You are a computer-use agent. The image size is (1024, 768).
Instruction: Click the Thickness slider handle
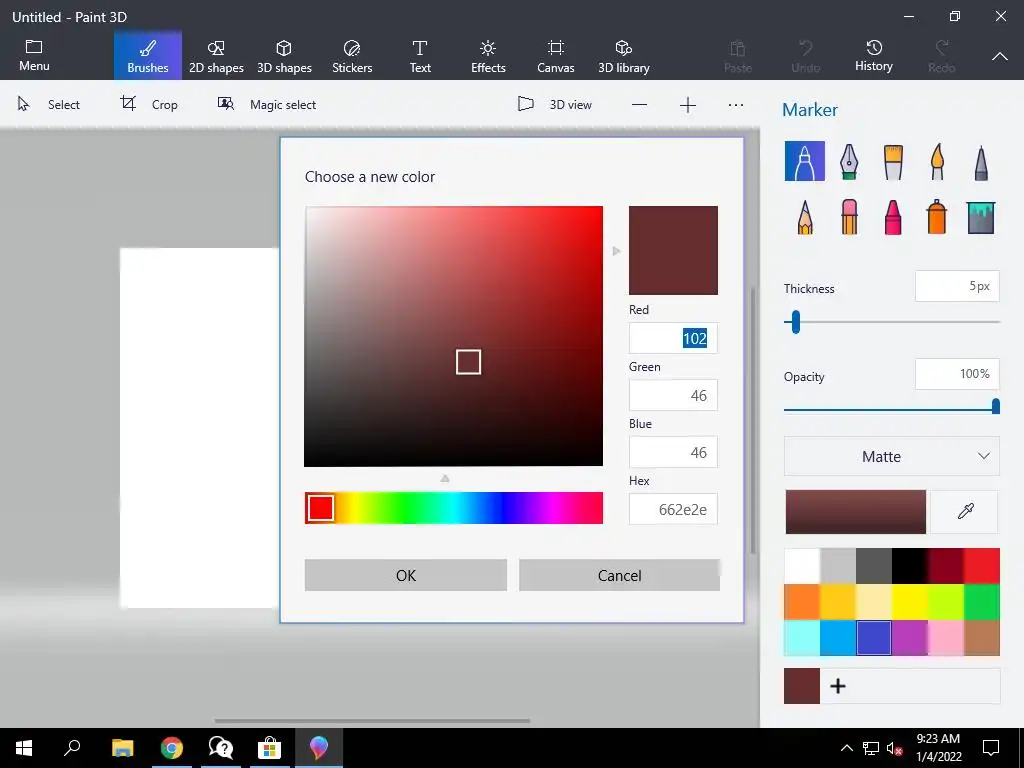(795, 322)
